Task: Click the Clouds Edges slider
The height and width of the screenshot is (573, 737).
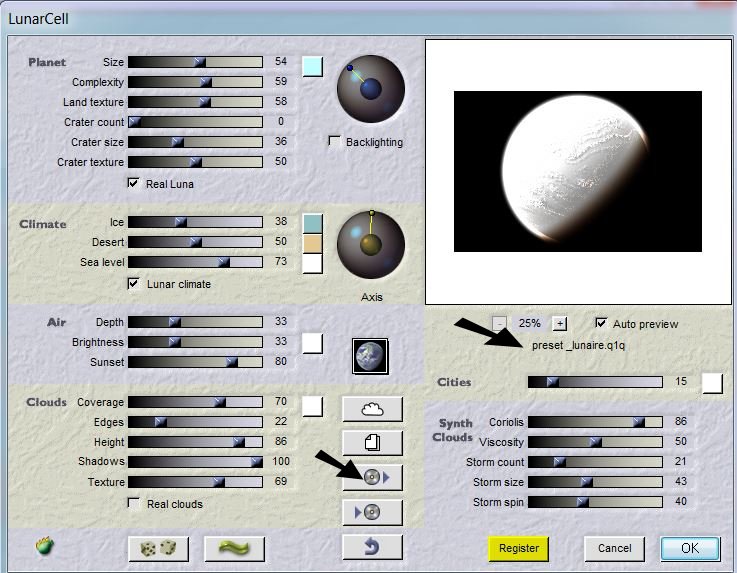Action: tap(196, 422)
